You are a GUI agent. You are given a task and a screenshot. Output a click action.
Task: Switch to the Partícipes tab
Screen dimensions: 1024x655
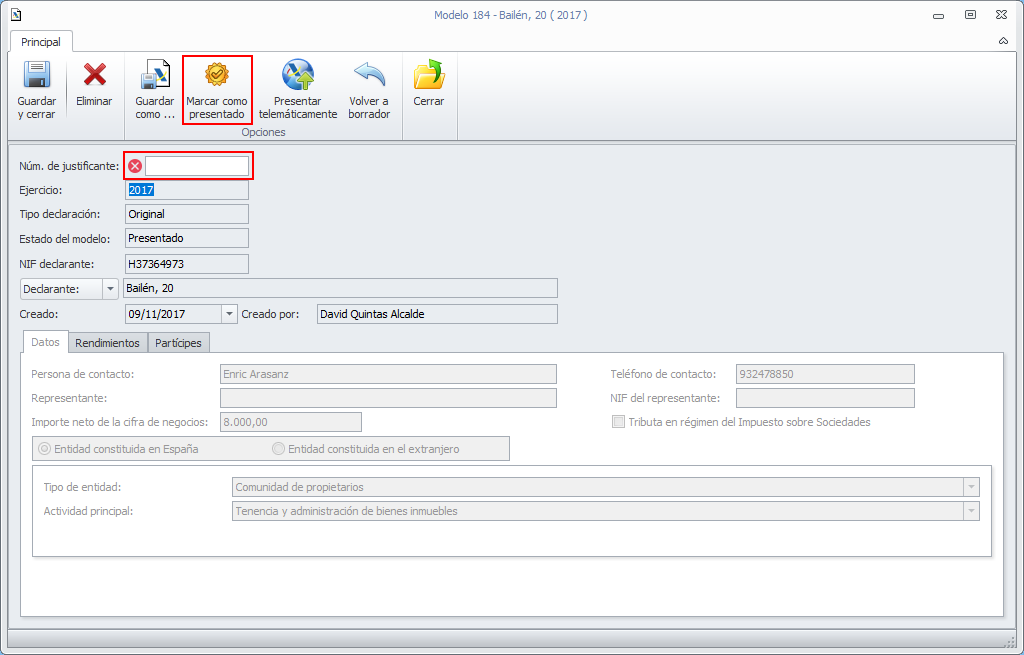pos(178,343)
